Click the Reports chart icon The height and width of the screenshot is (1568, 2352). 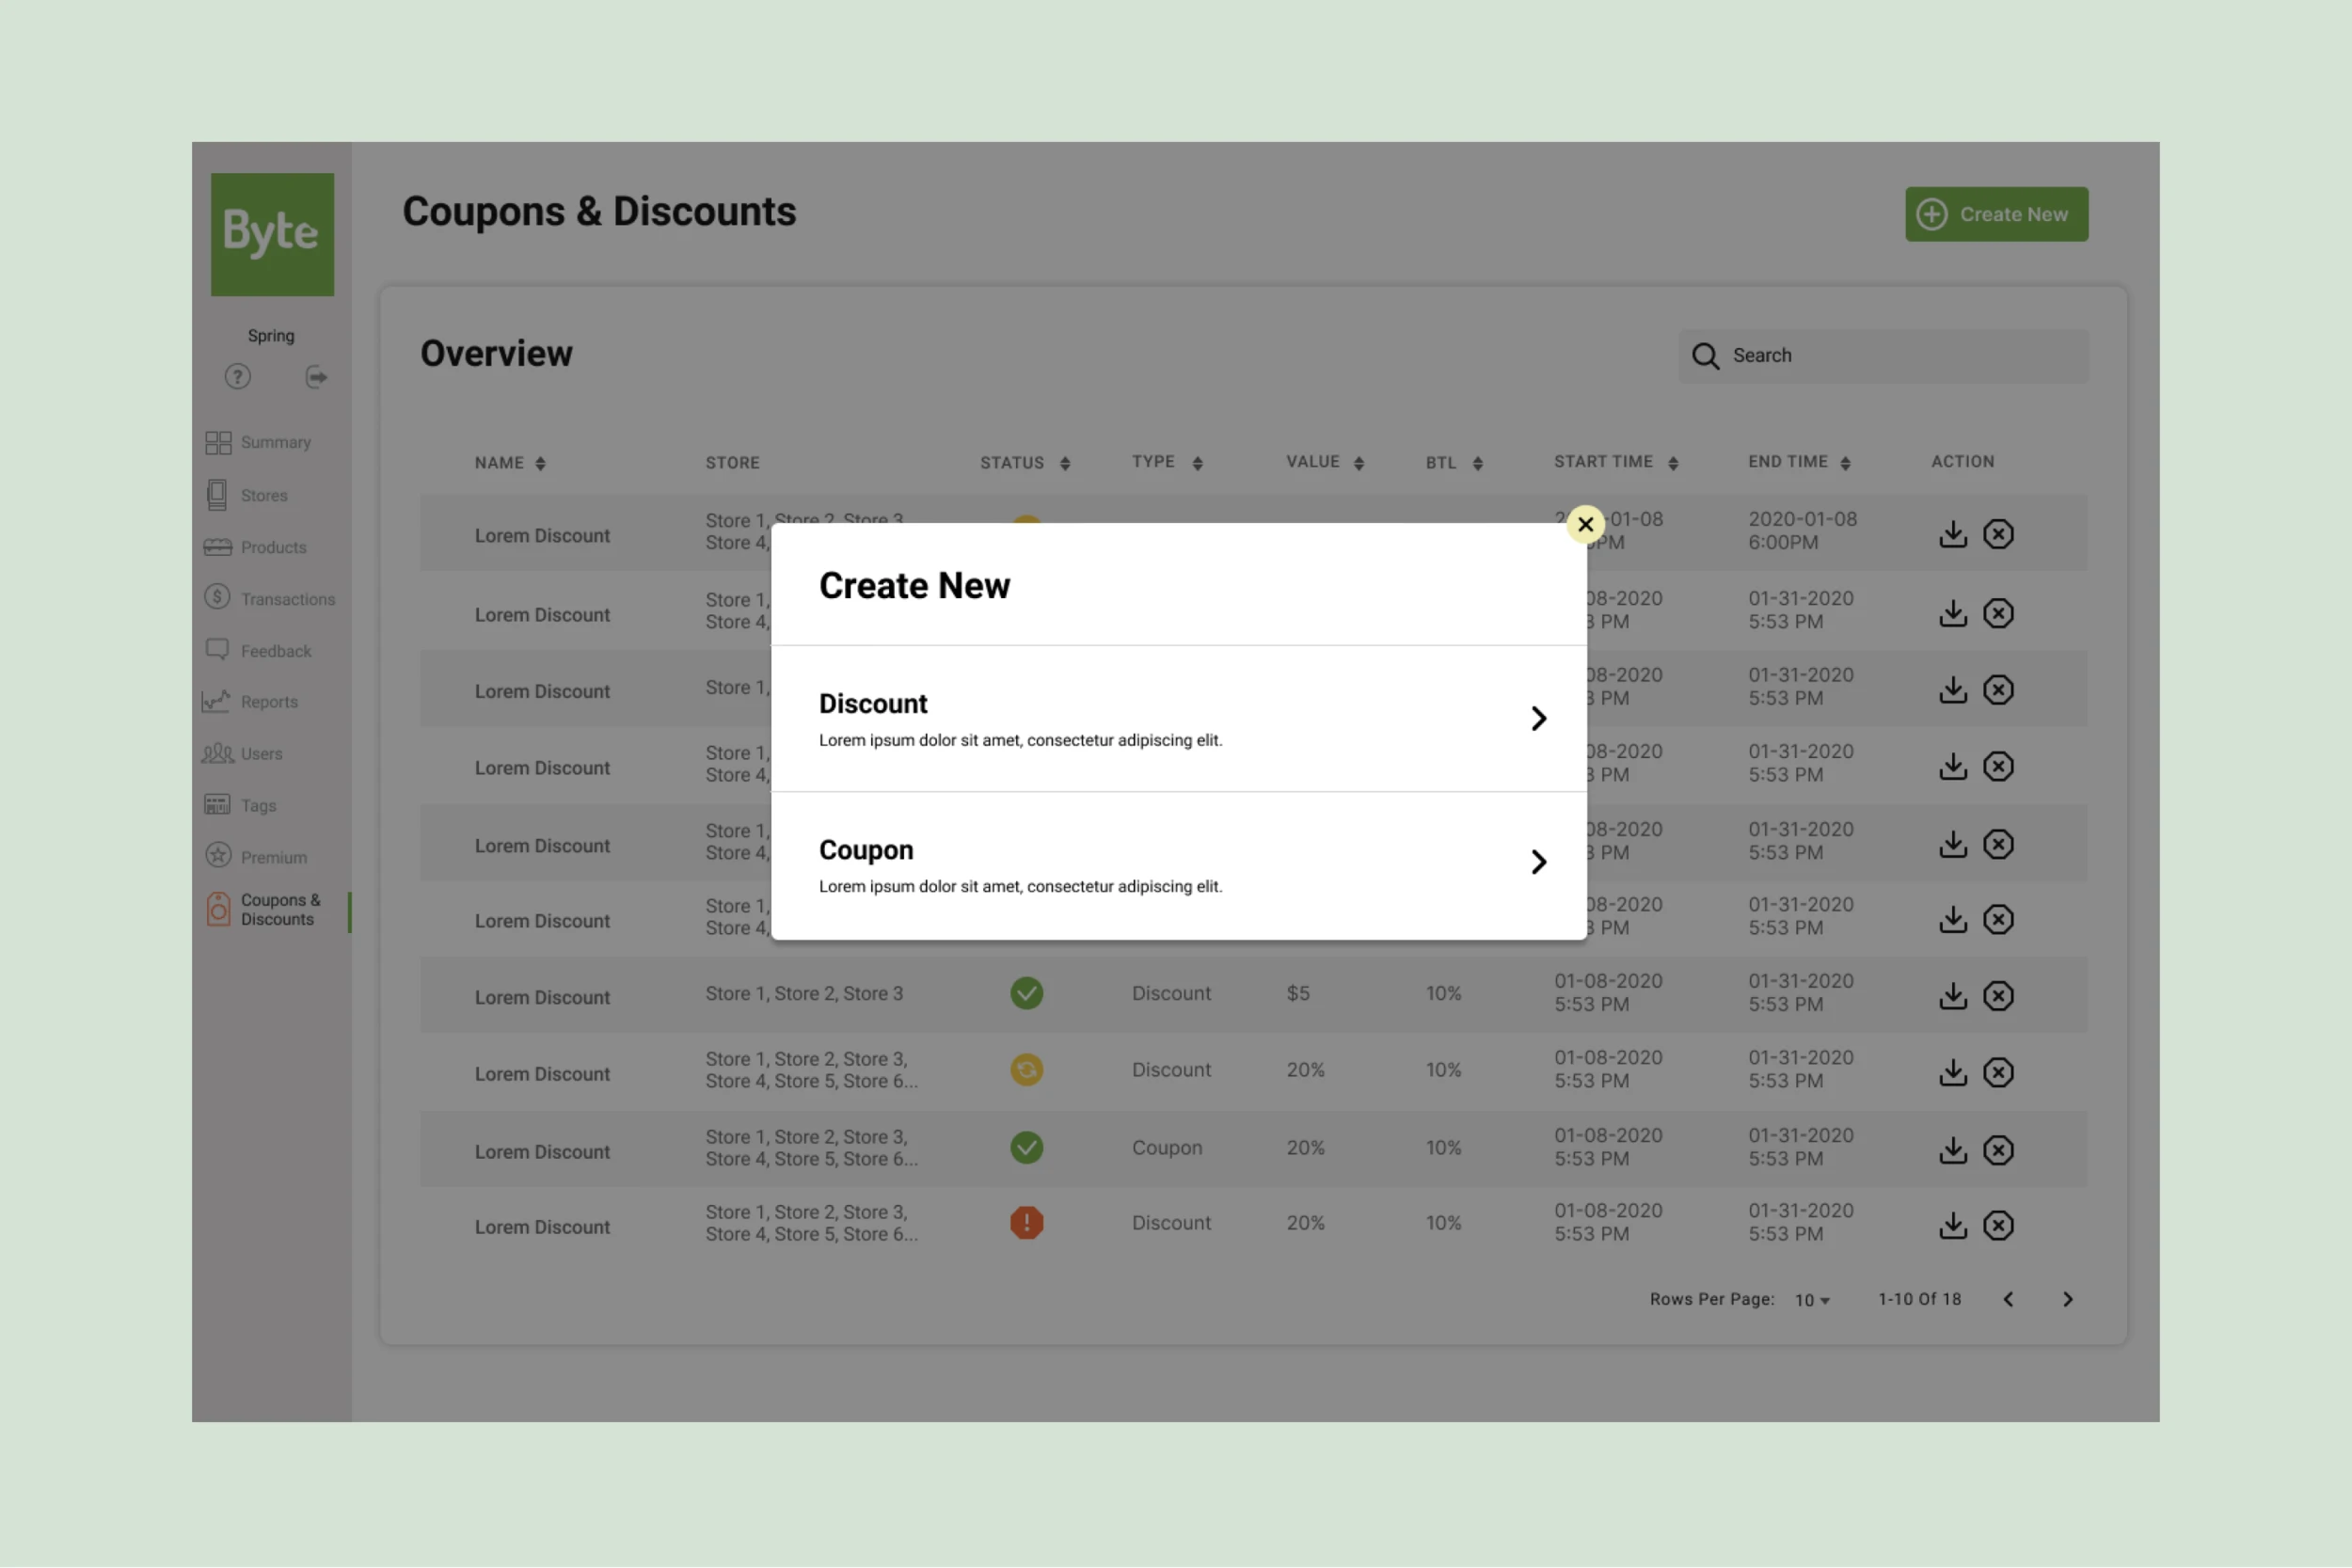click(x=216, y=702)
